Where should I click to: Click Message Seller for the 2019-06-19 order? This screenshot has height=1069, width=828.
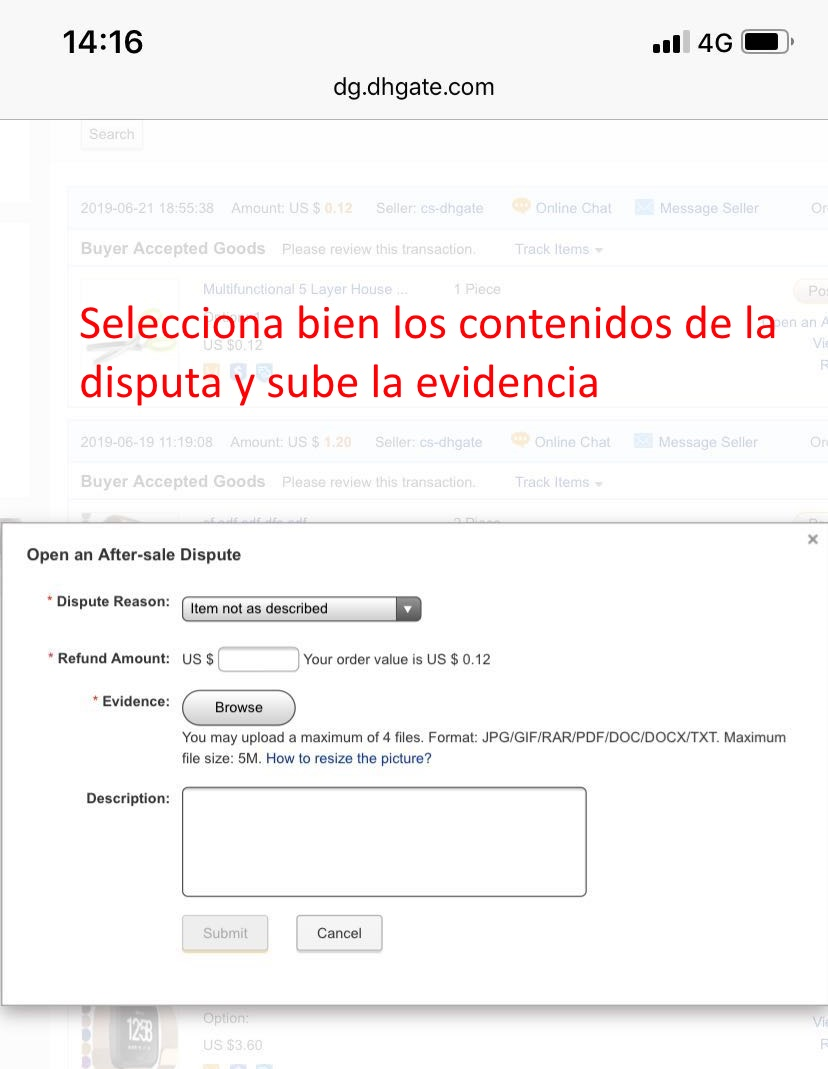point(707,442)
